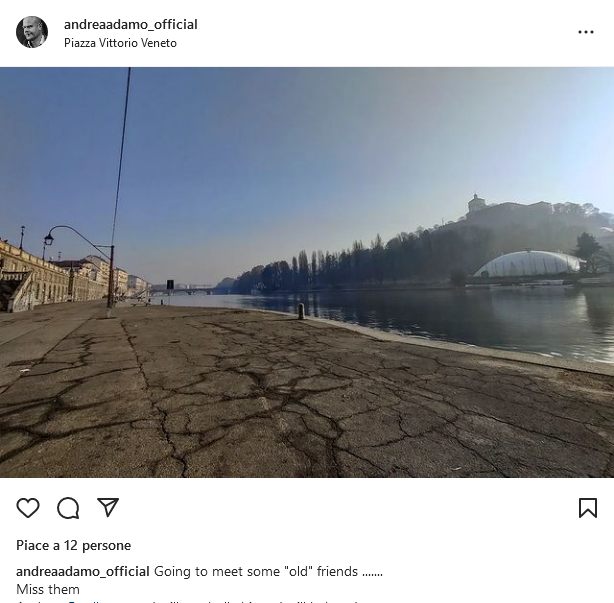Open andreaadamo_official profile picture avatar
This screenshot has height=603, width=614.
click(32, 32)
